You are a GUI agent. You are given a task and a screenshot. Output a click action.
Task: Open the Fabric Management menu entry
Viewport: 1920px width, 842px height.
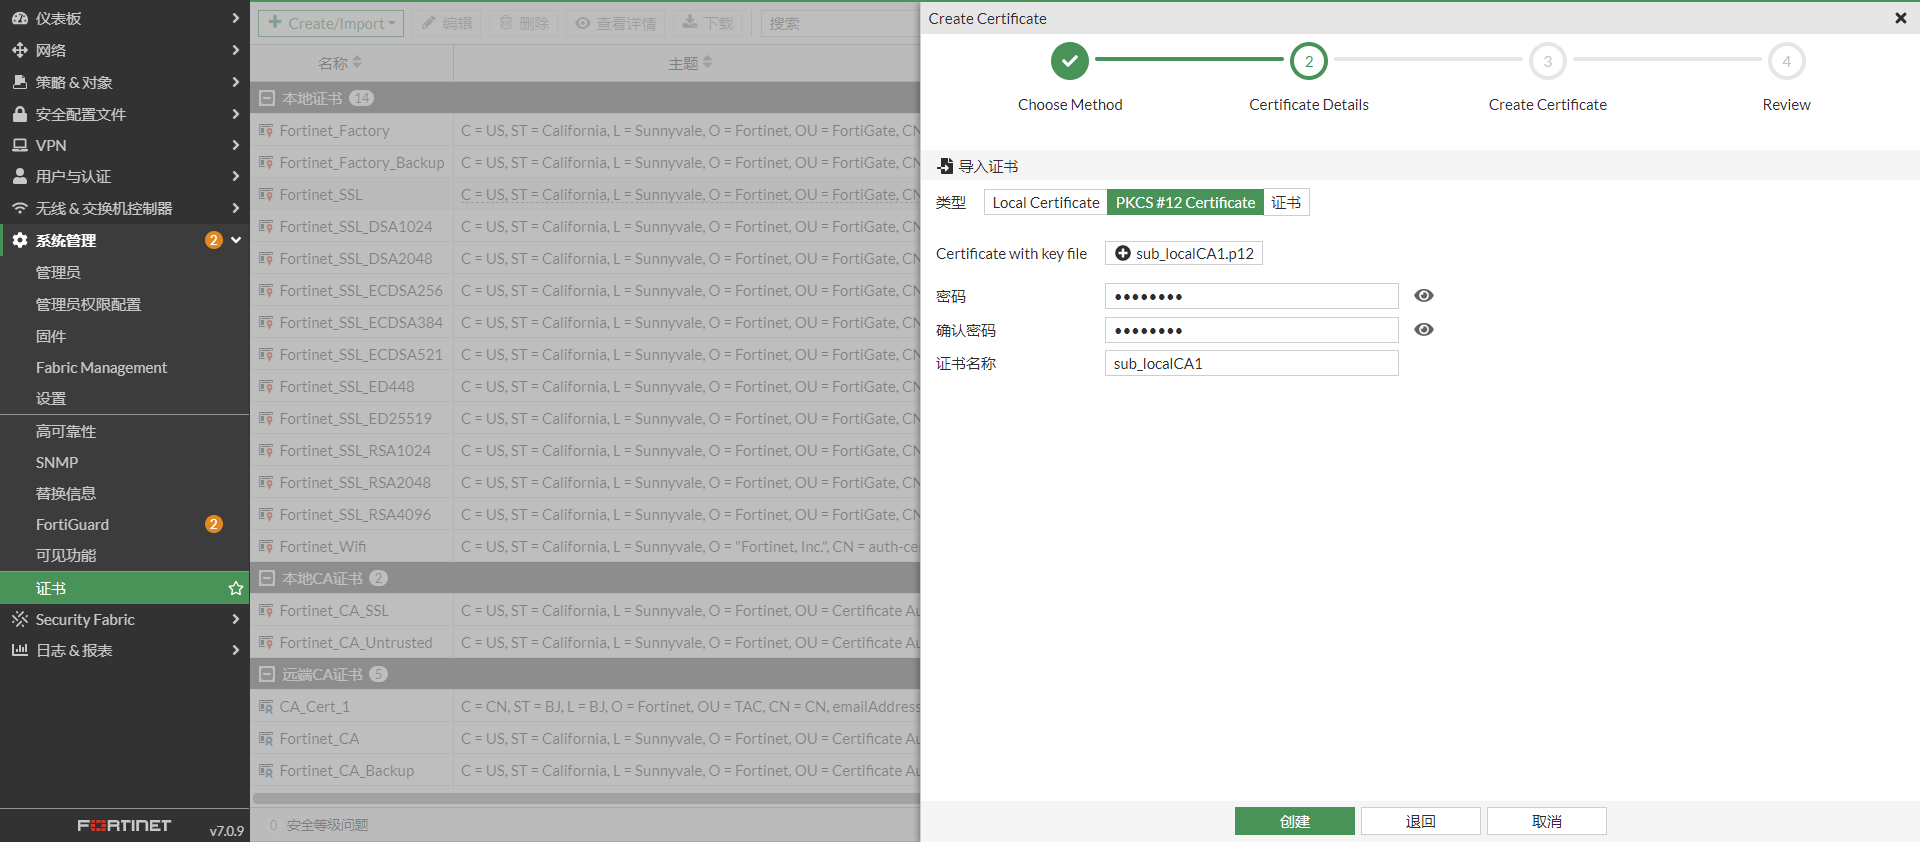pos(101,367)
